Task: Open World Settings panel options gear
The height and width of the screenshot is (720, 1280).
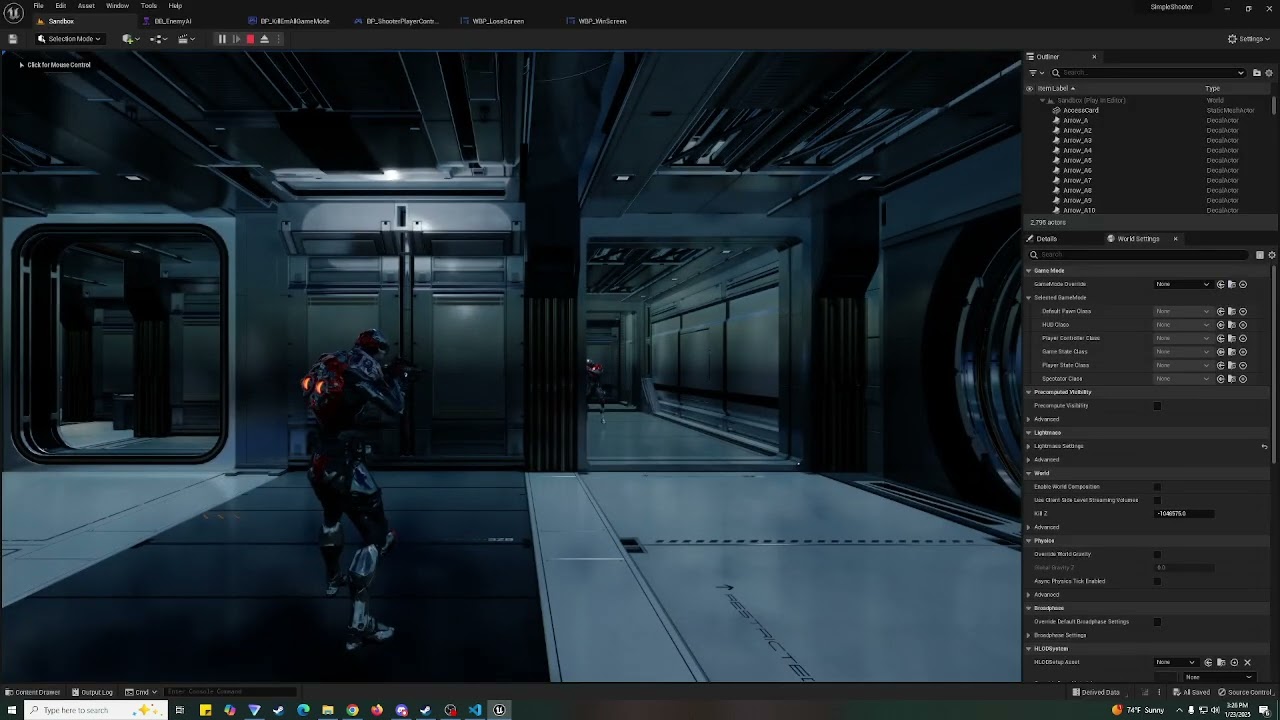Action: tap(1271, 255)
